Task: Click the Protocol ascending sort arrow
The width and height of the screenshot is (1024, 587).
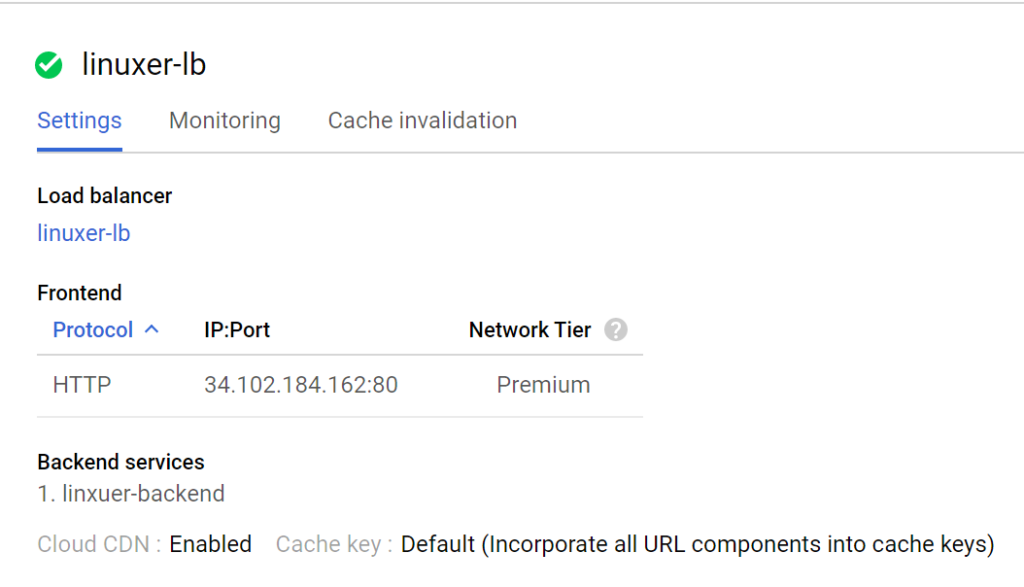Action: [x=152, y=329]
